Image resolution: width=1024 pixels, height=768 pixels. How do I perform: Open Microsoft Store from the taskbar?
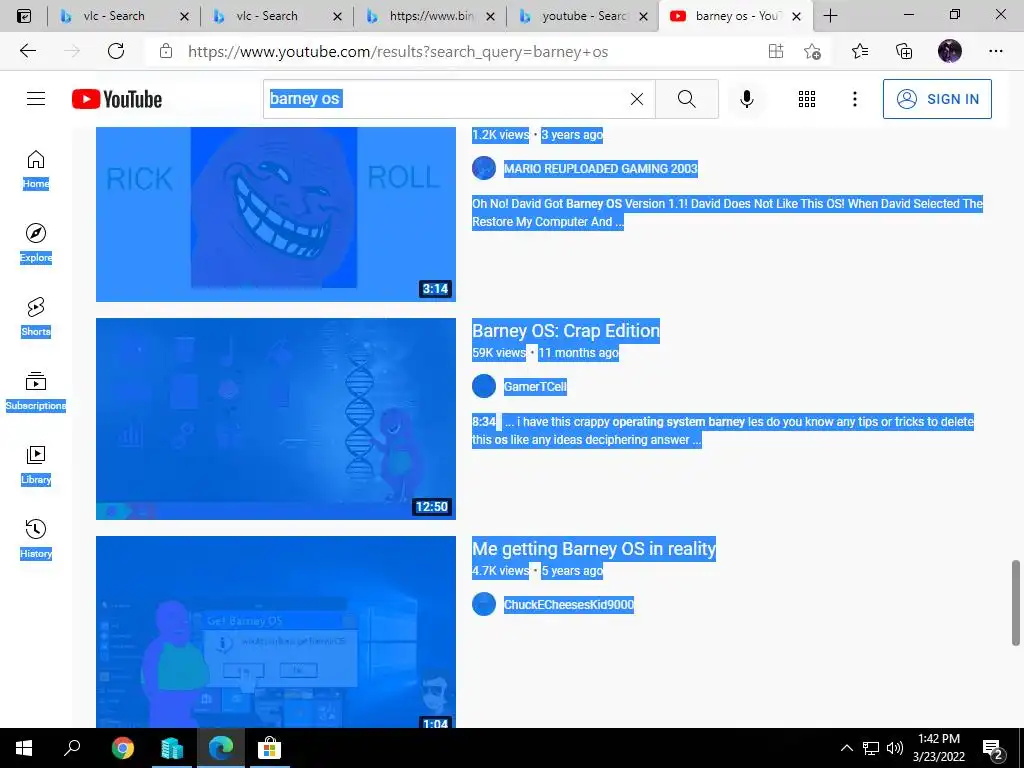269,748
